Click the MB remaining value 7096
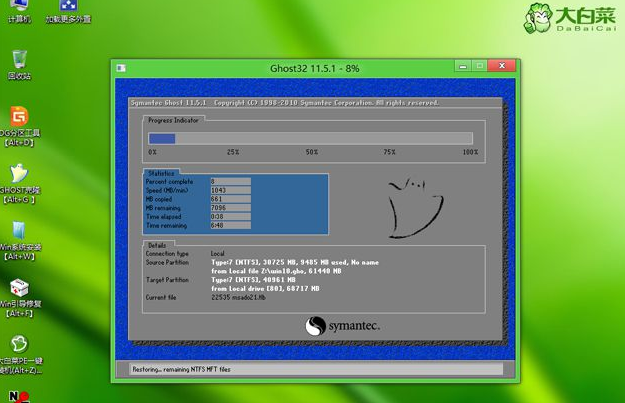The height and width of the screenshot is (403, 625). (x=230, y=208)
